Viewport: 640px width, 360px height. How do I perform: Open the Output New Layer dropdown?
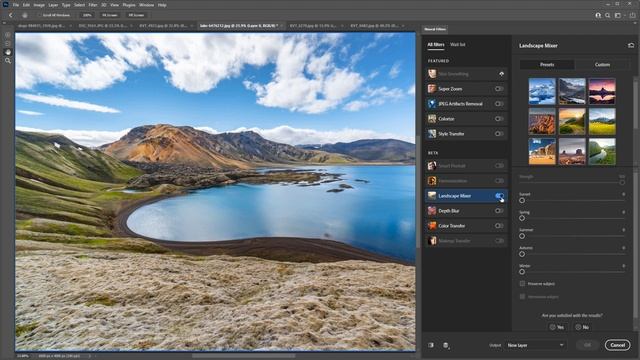click(535, 345)
